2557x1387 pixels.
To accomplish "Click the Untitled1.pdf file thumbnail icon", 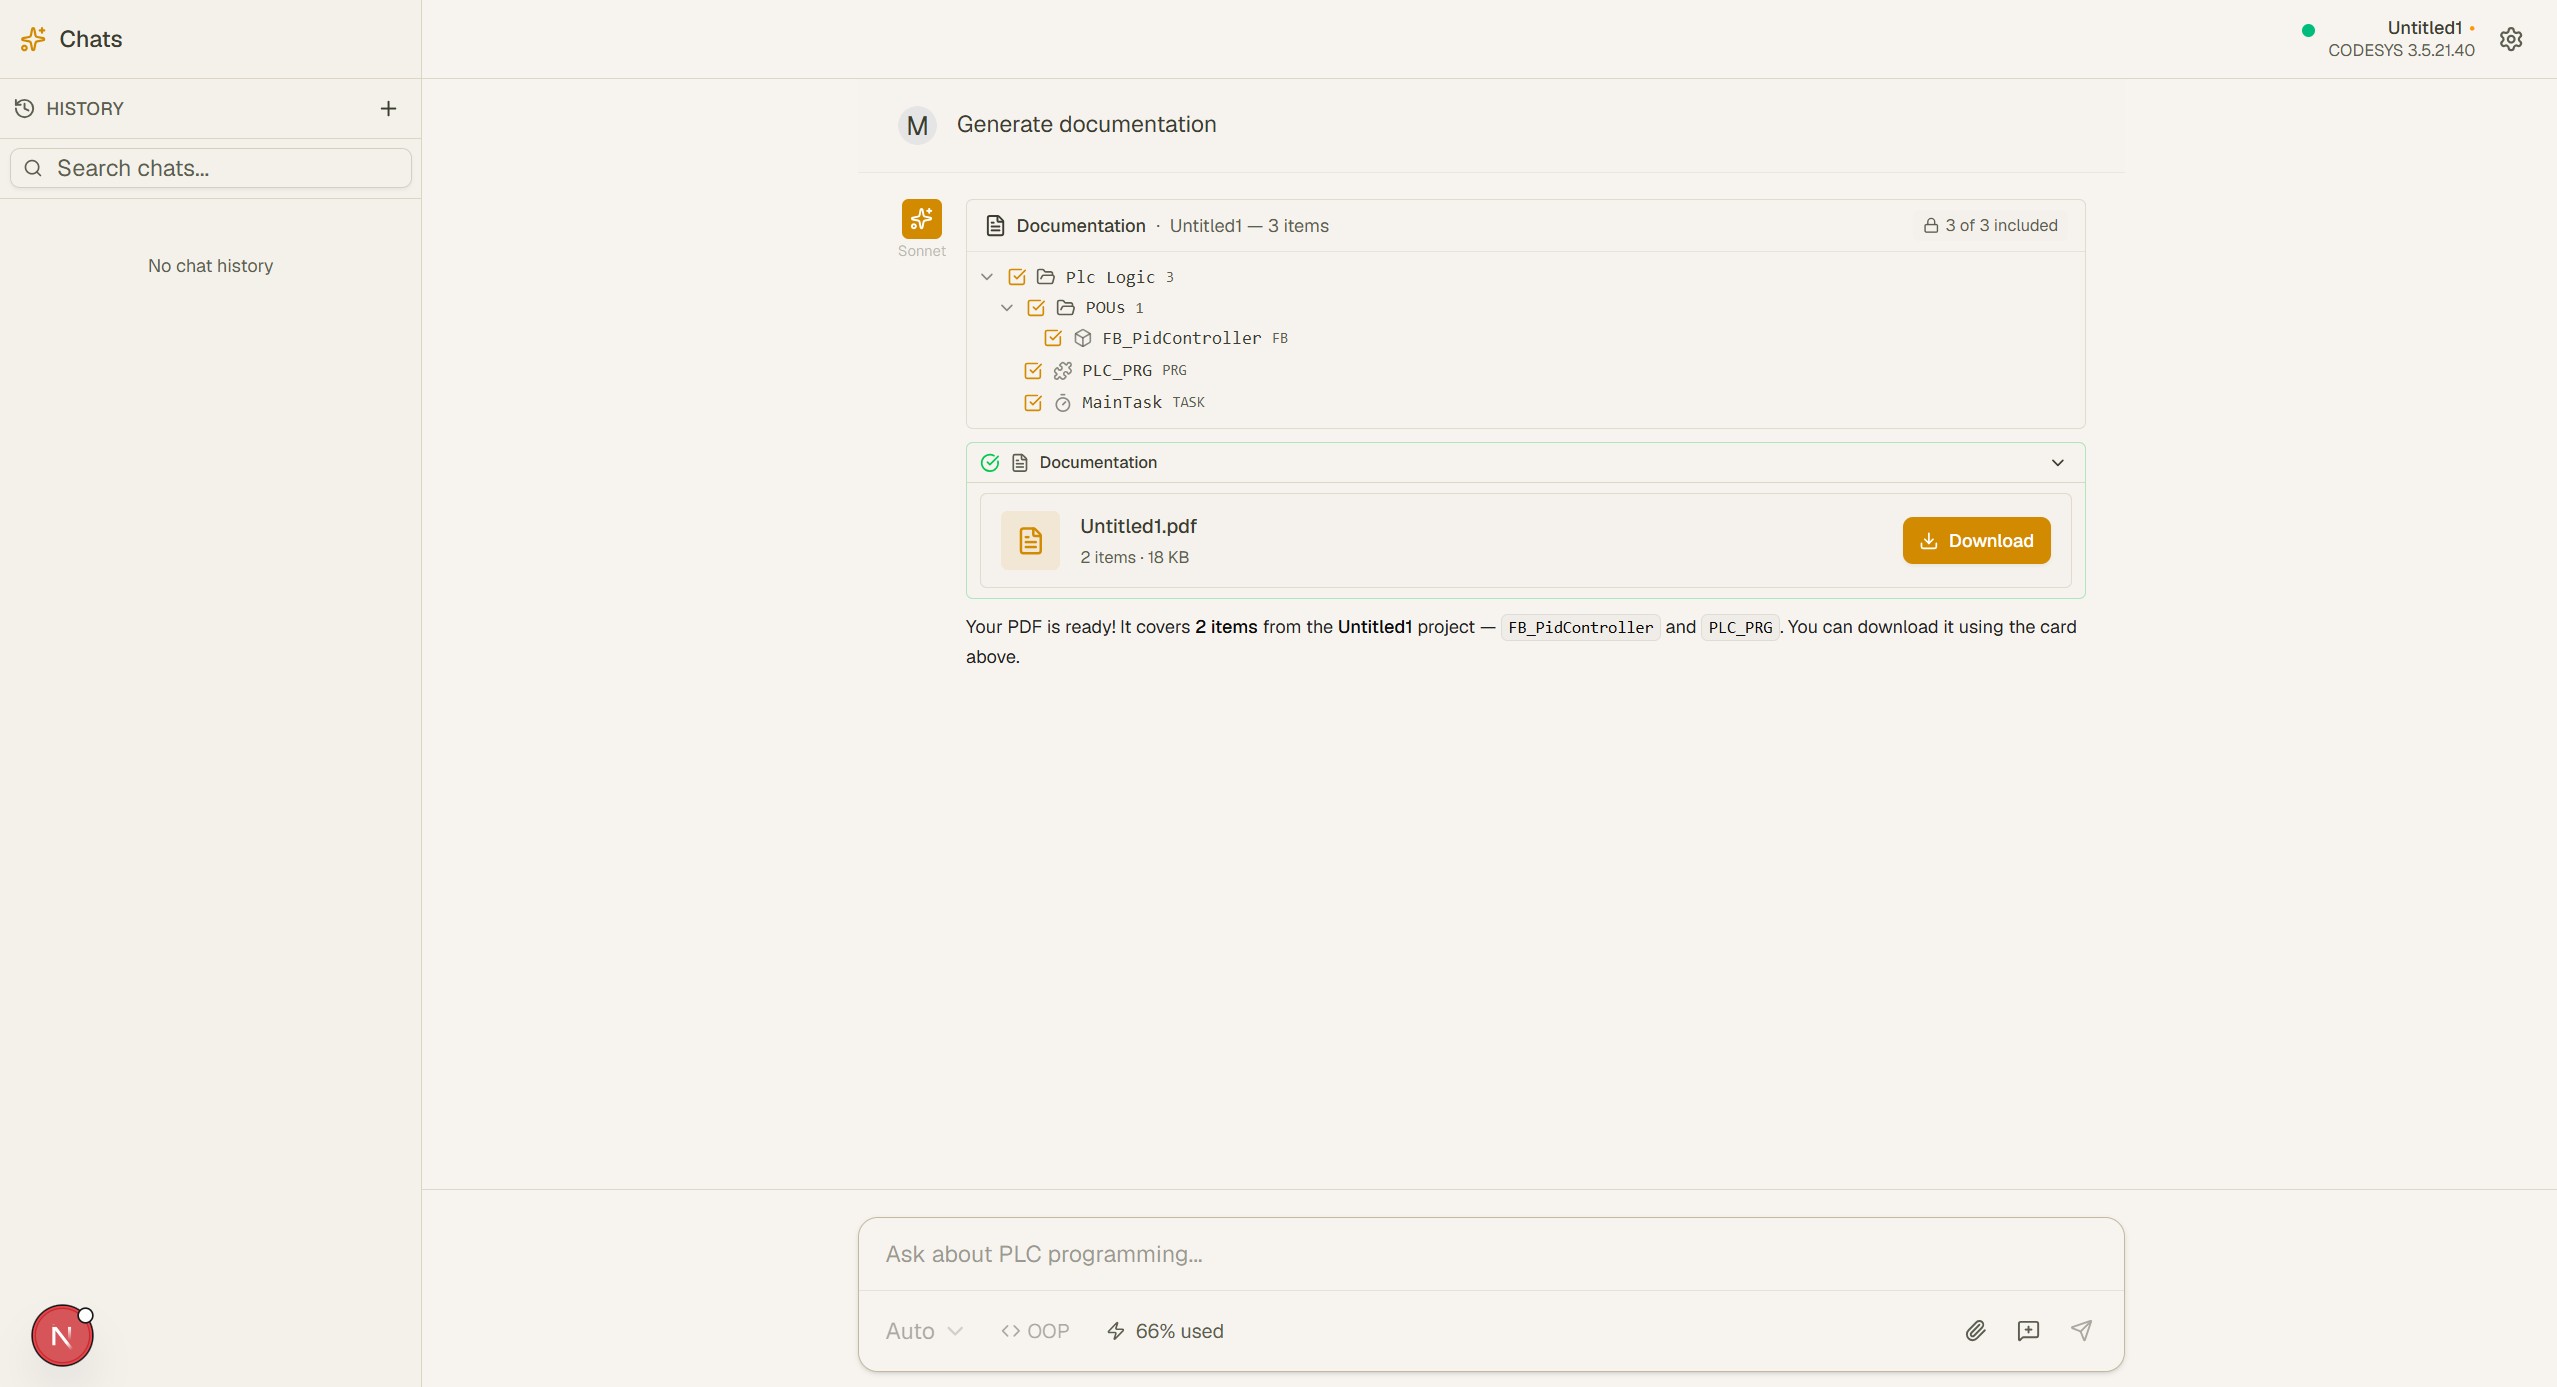I will pyautogui.click(x=1030, y=541).
